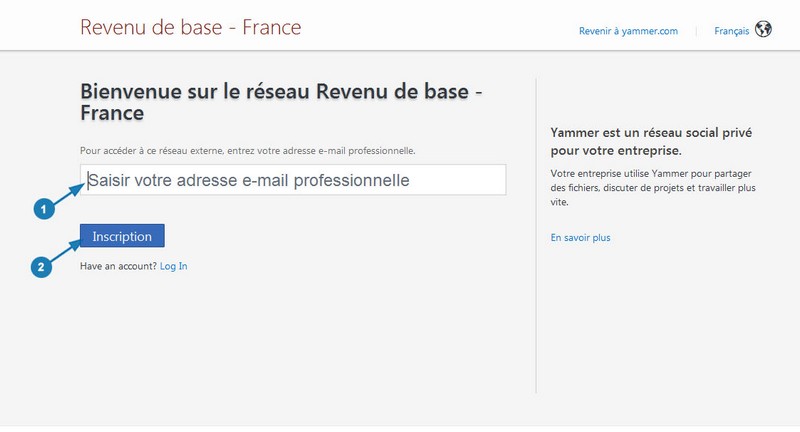Open the Français language selector

point(731,31)
